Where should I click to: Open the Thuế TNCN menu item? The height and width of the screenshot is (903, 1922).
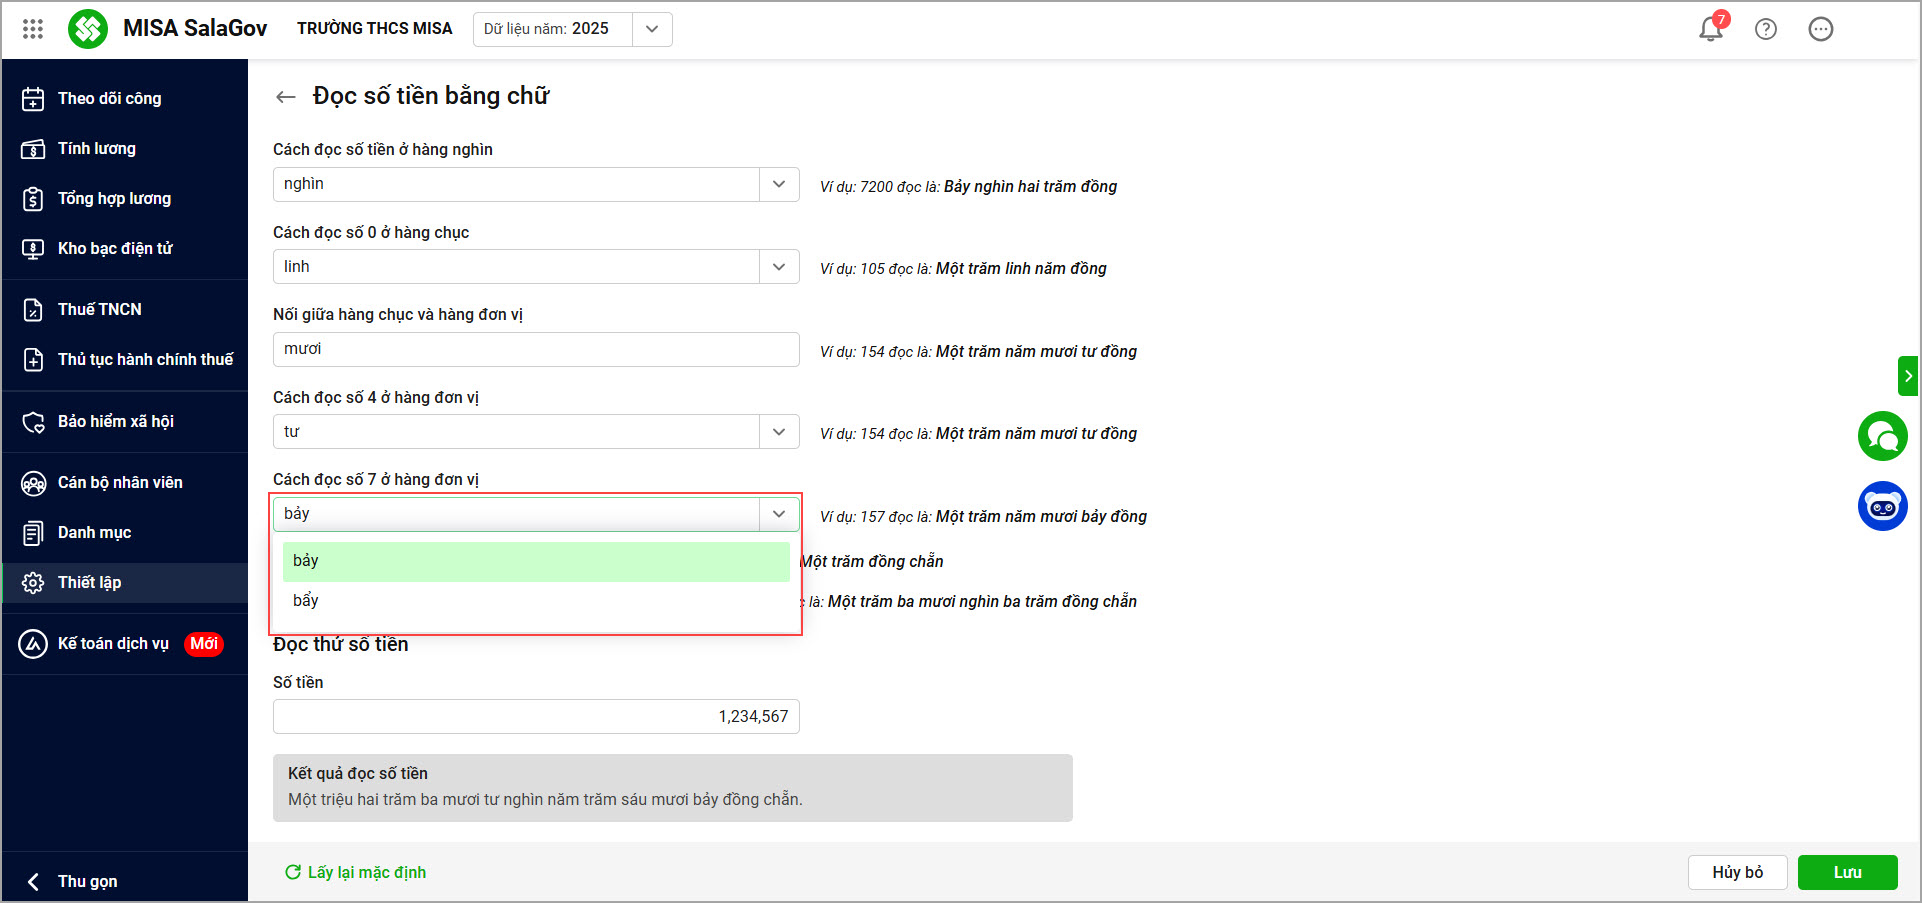[124, 310]
